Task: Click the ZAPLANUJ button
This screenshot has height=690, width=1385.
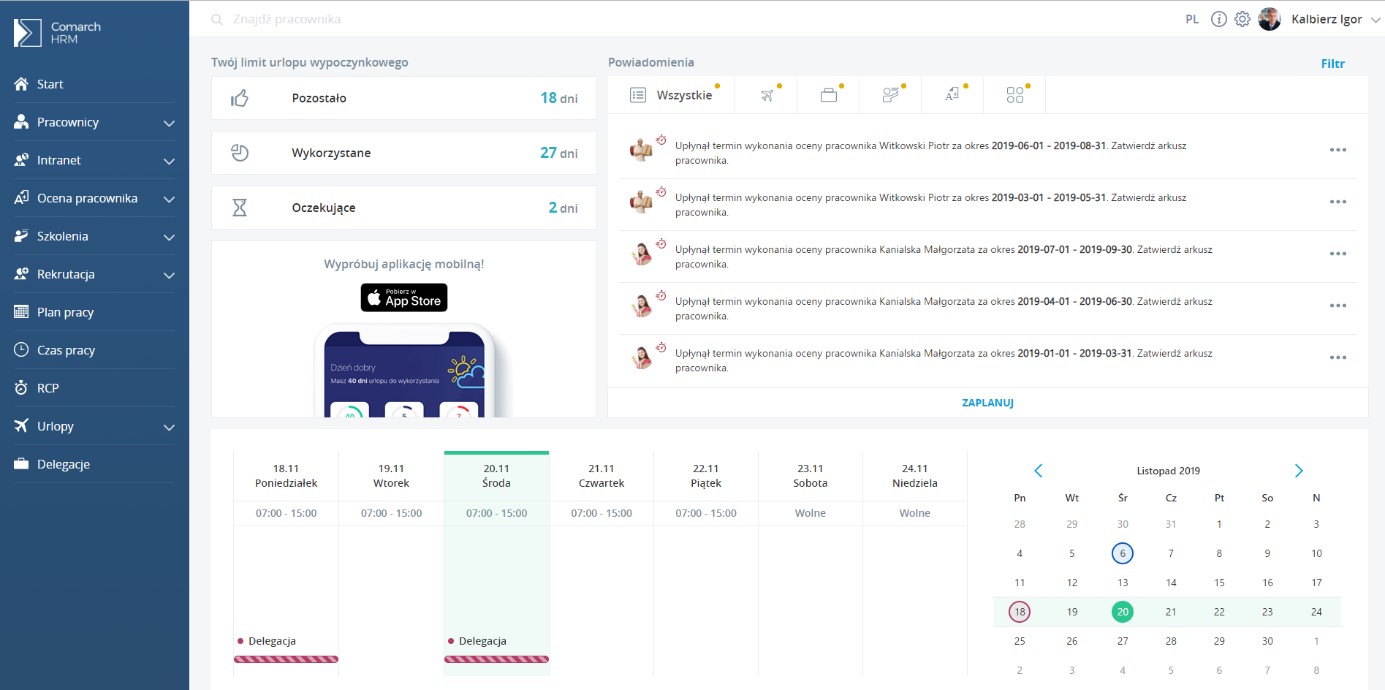Action: (x=988, y=403)
